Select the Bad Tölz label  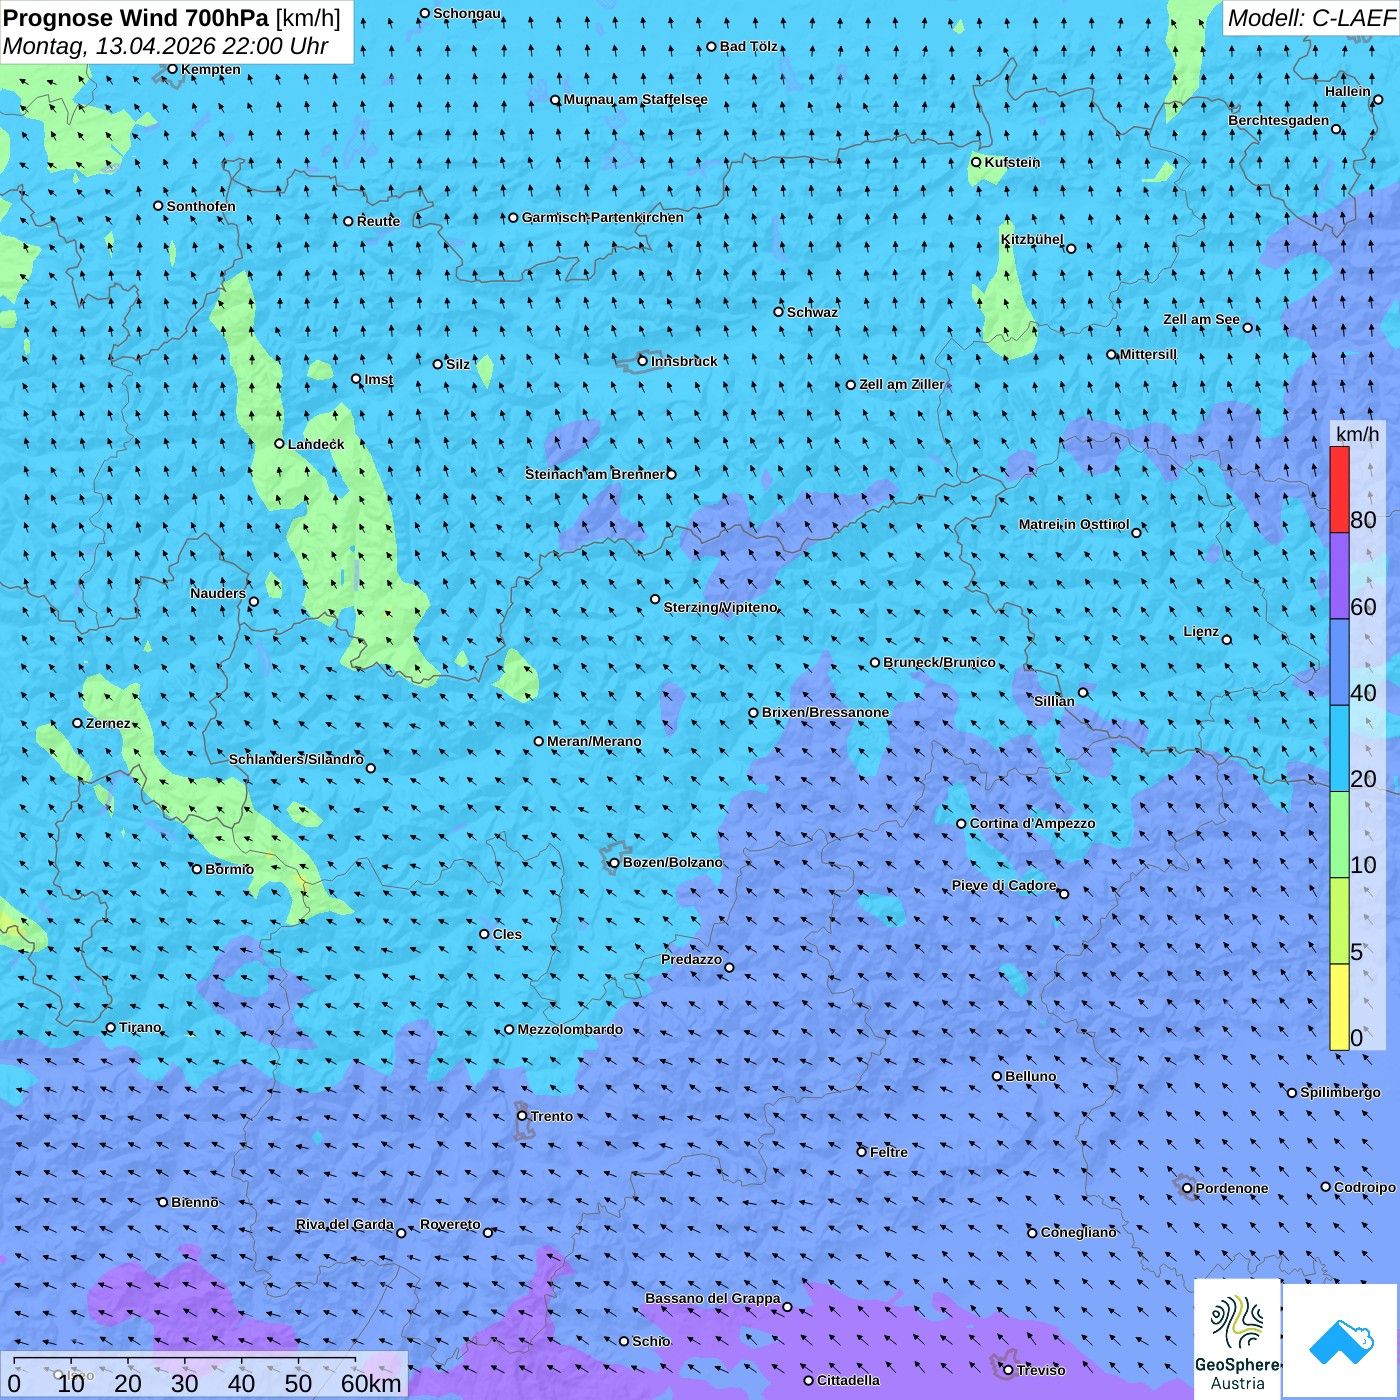pos(748,46)
